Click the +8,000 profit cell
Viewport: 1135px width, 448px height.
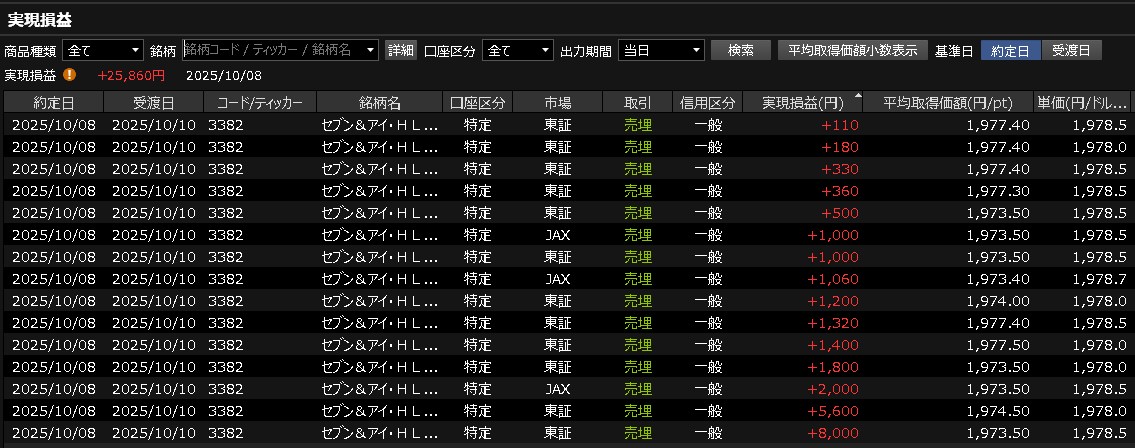[833, 433]
